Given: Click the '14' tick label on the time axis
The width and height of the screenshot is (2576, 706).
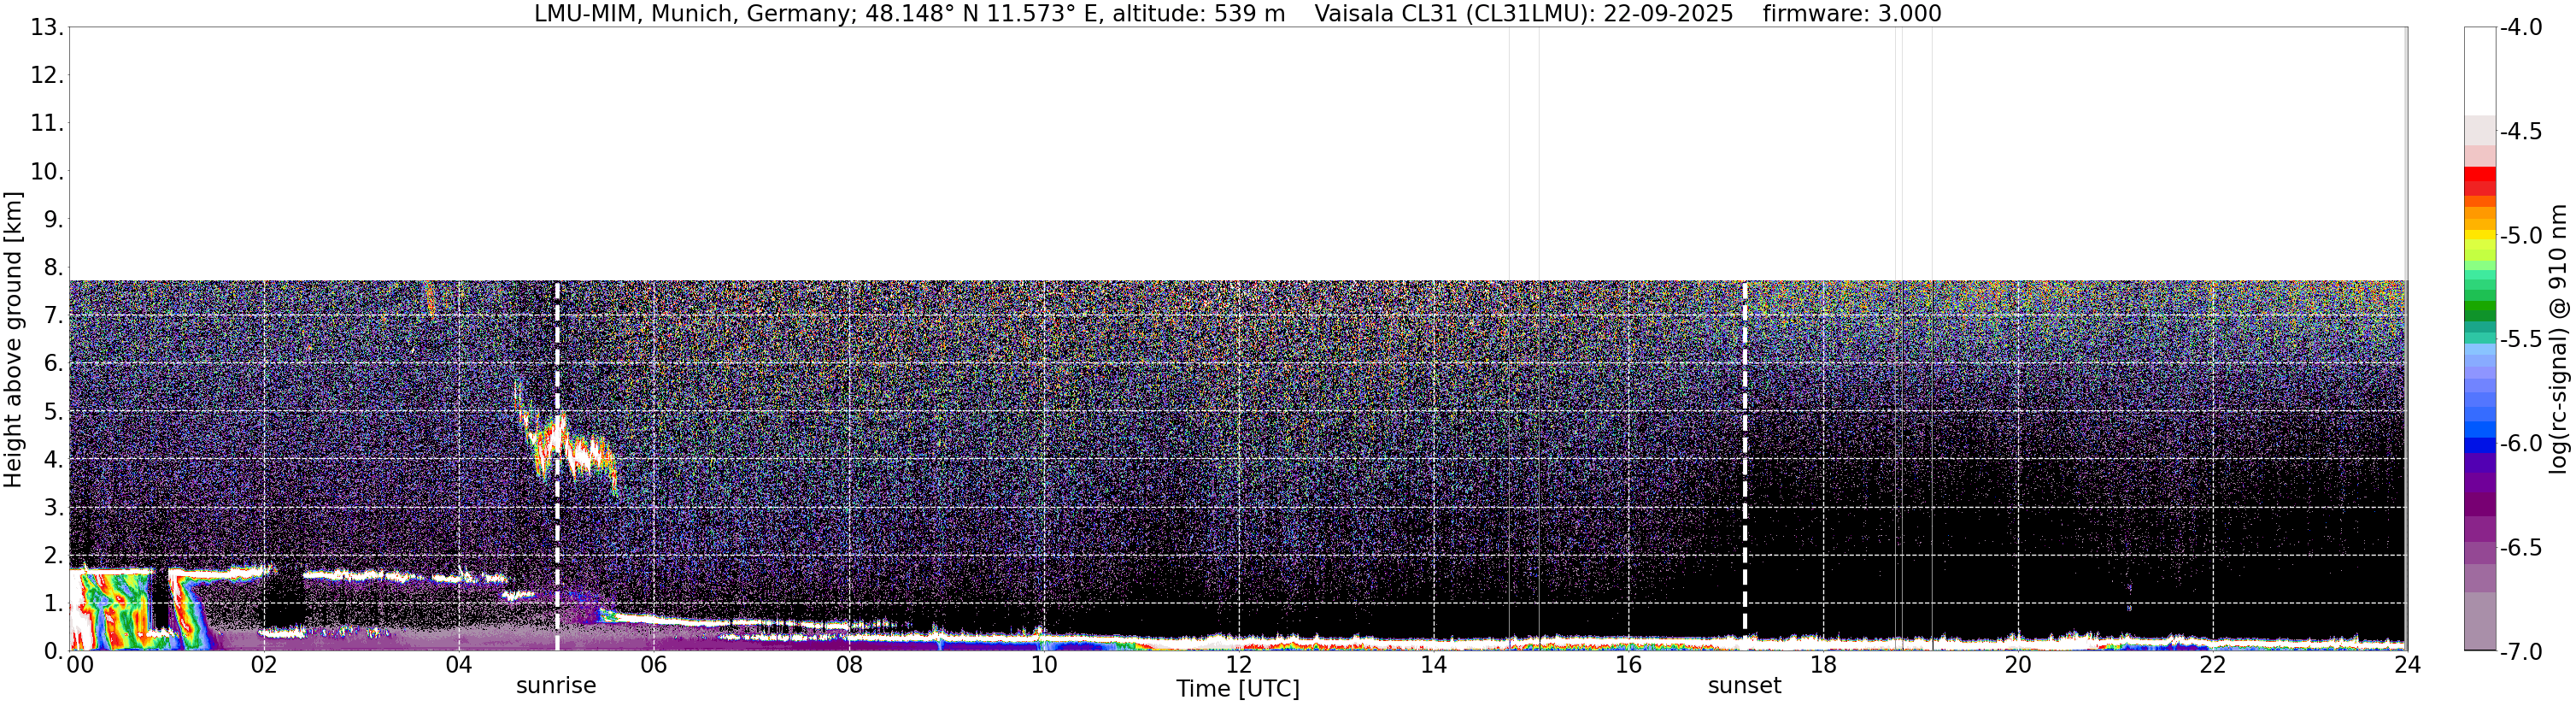Looking at the screenshot, I should click(1433, 665).
